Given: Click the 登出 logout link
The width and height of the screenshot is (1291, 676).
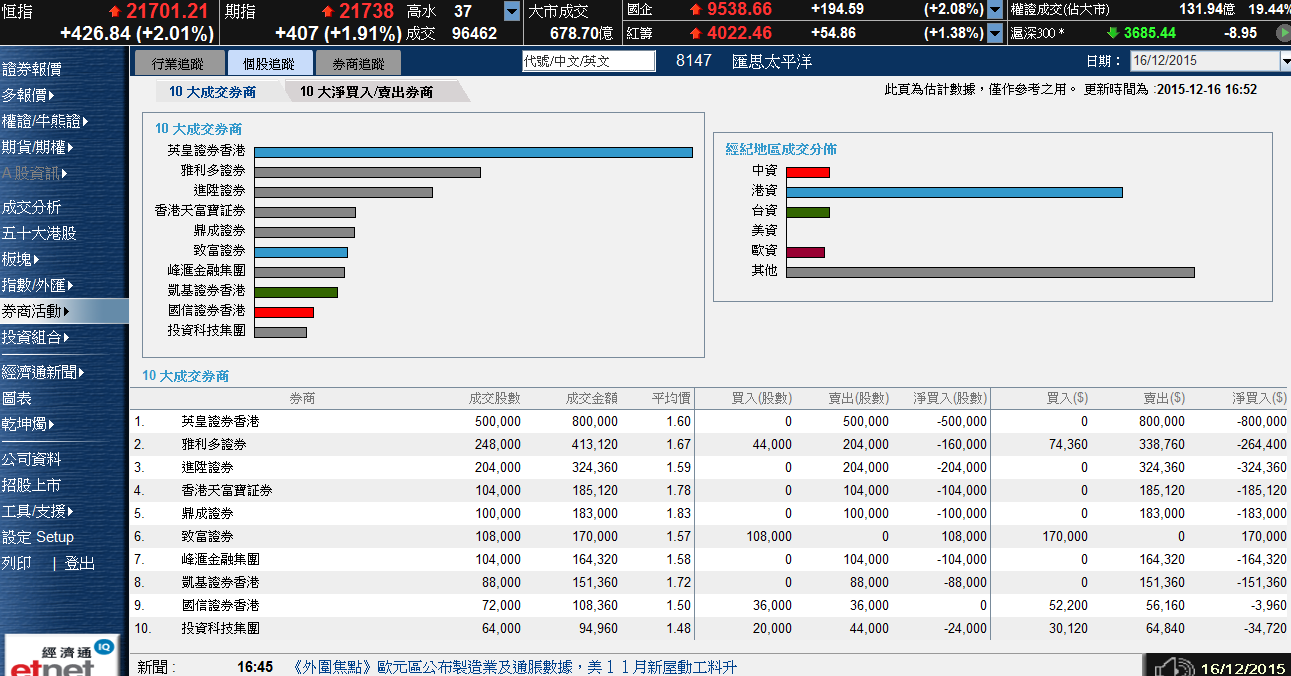Looking at the screenshot, I should [x=80, y=563].
